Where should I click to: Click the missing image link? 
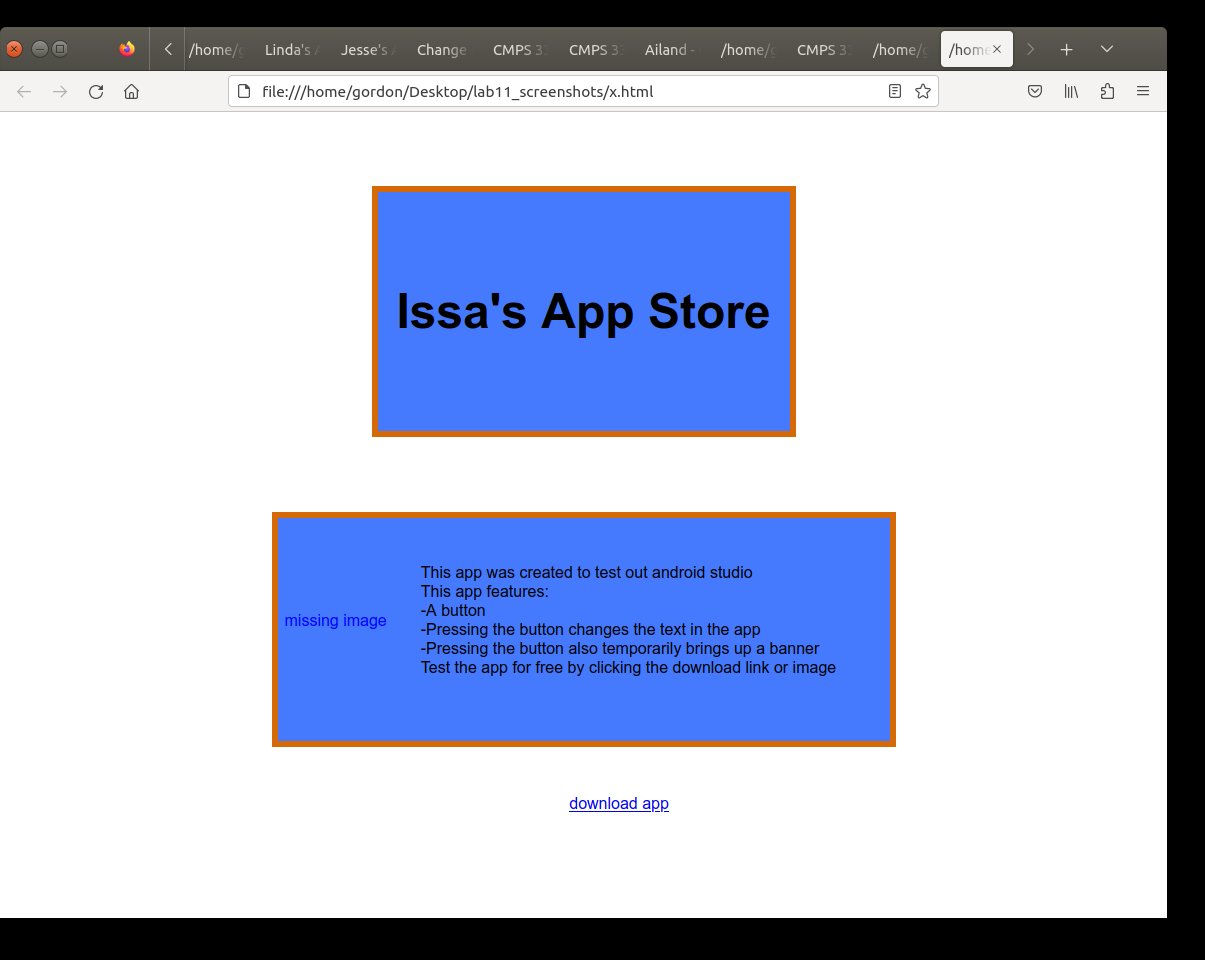pos(335,621)
